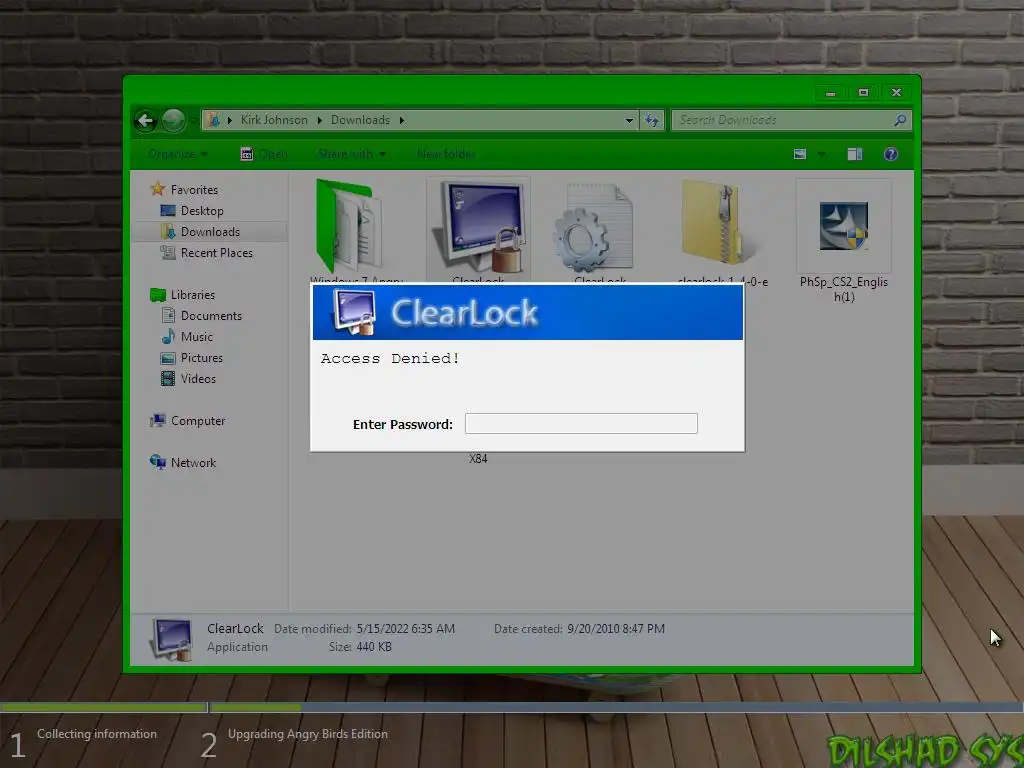Click the Enter Password field in ClearLock
Screen dimensions: 1024x768
pyautogui.click(x=581, y=424)
